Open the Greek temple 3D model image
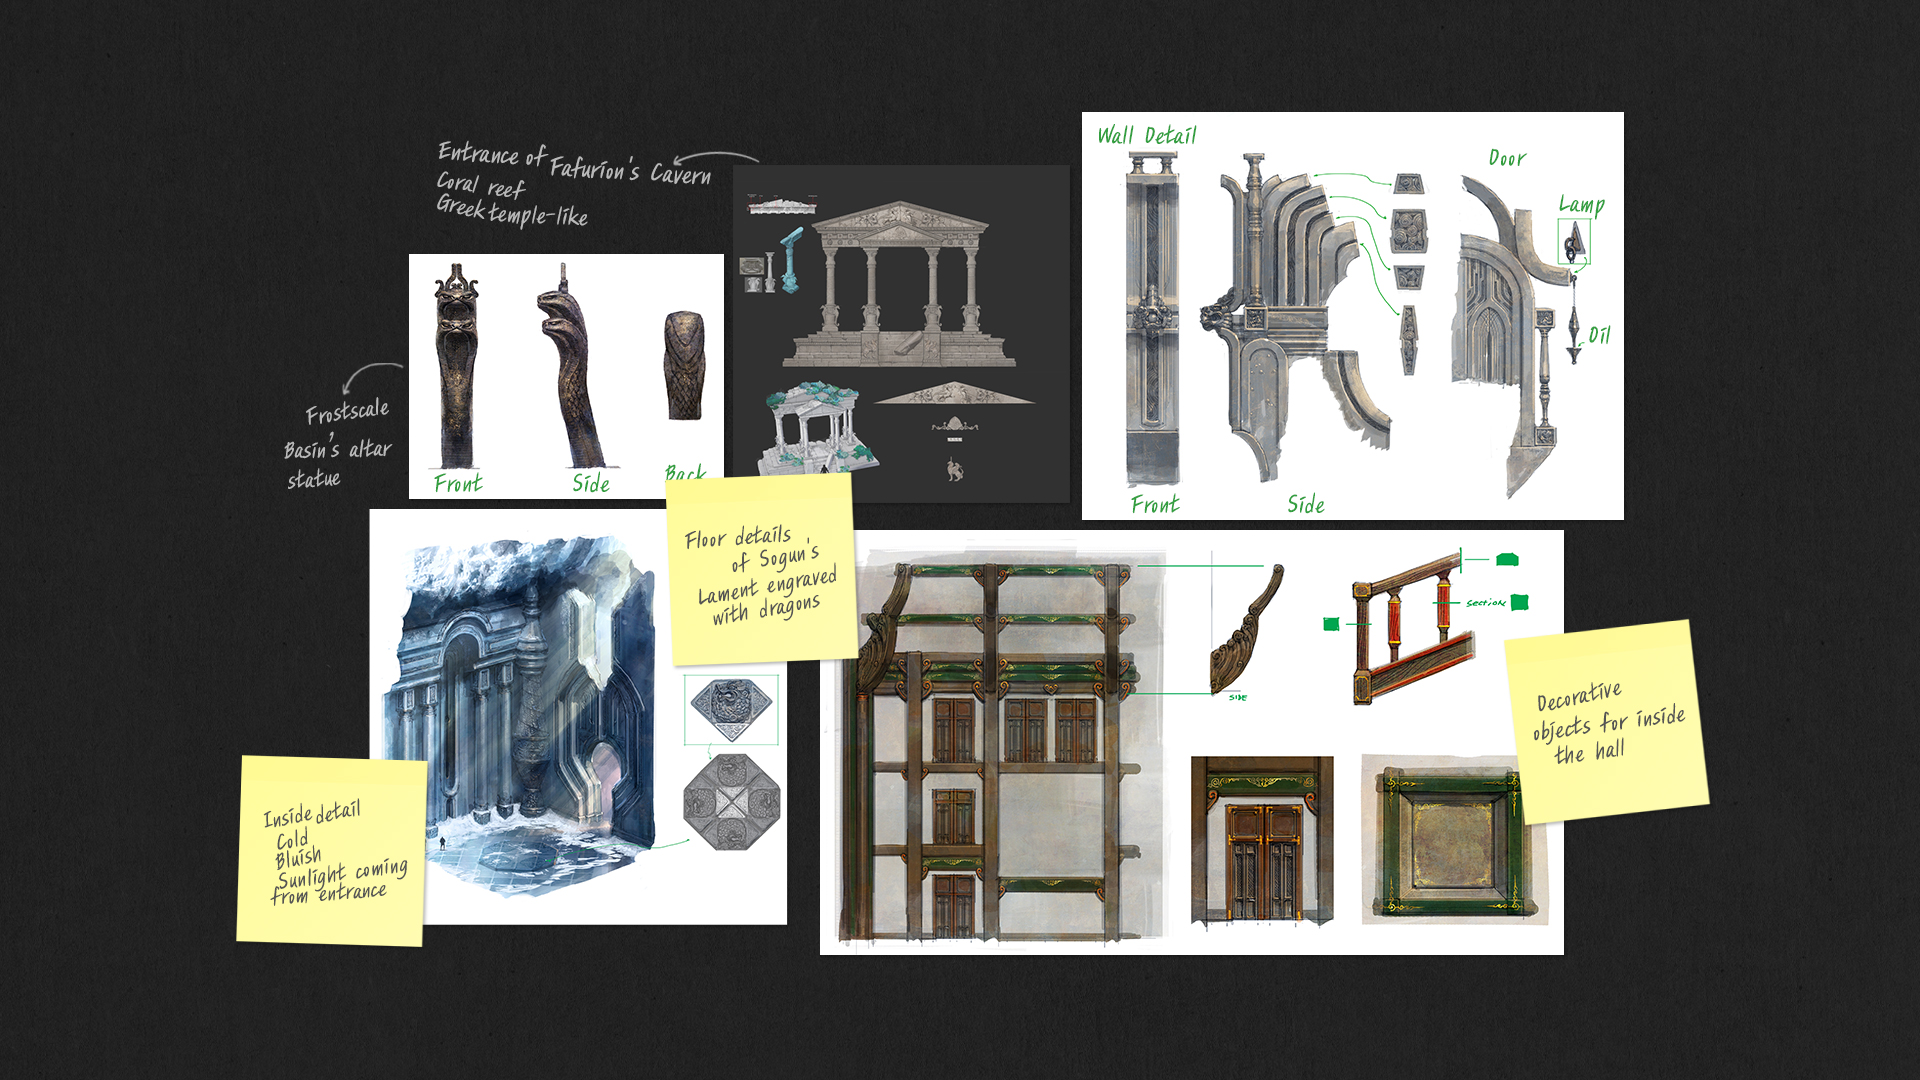The height and width of the screenshot is (1080, 1920). point(898,284)
